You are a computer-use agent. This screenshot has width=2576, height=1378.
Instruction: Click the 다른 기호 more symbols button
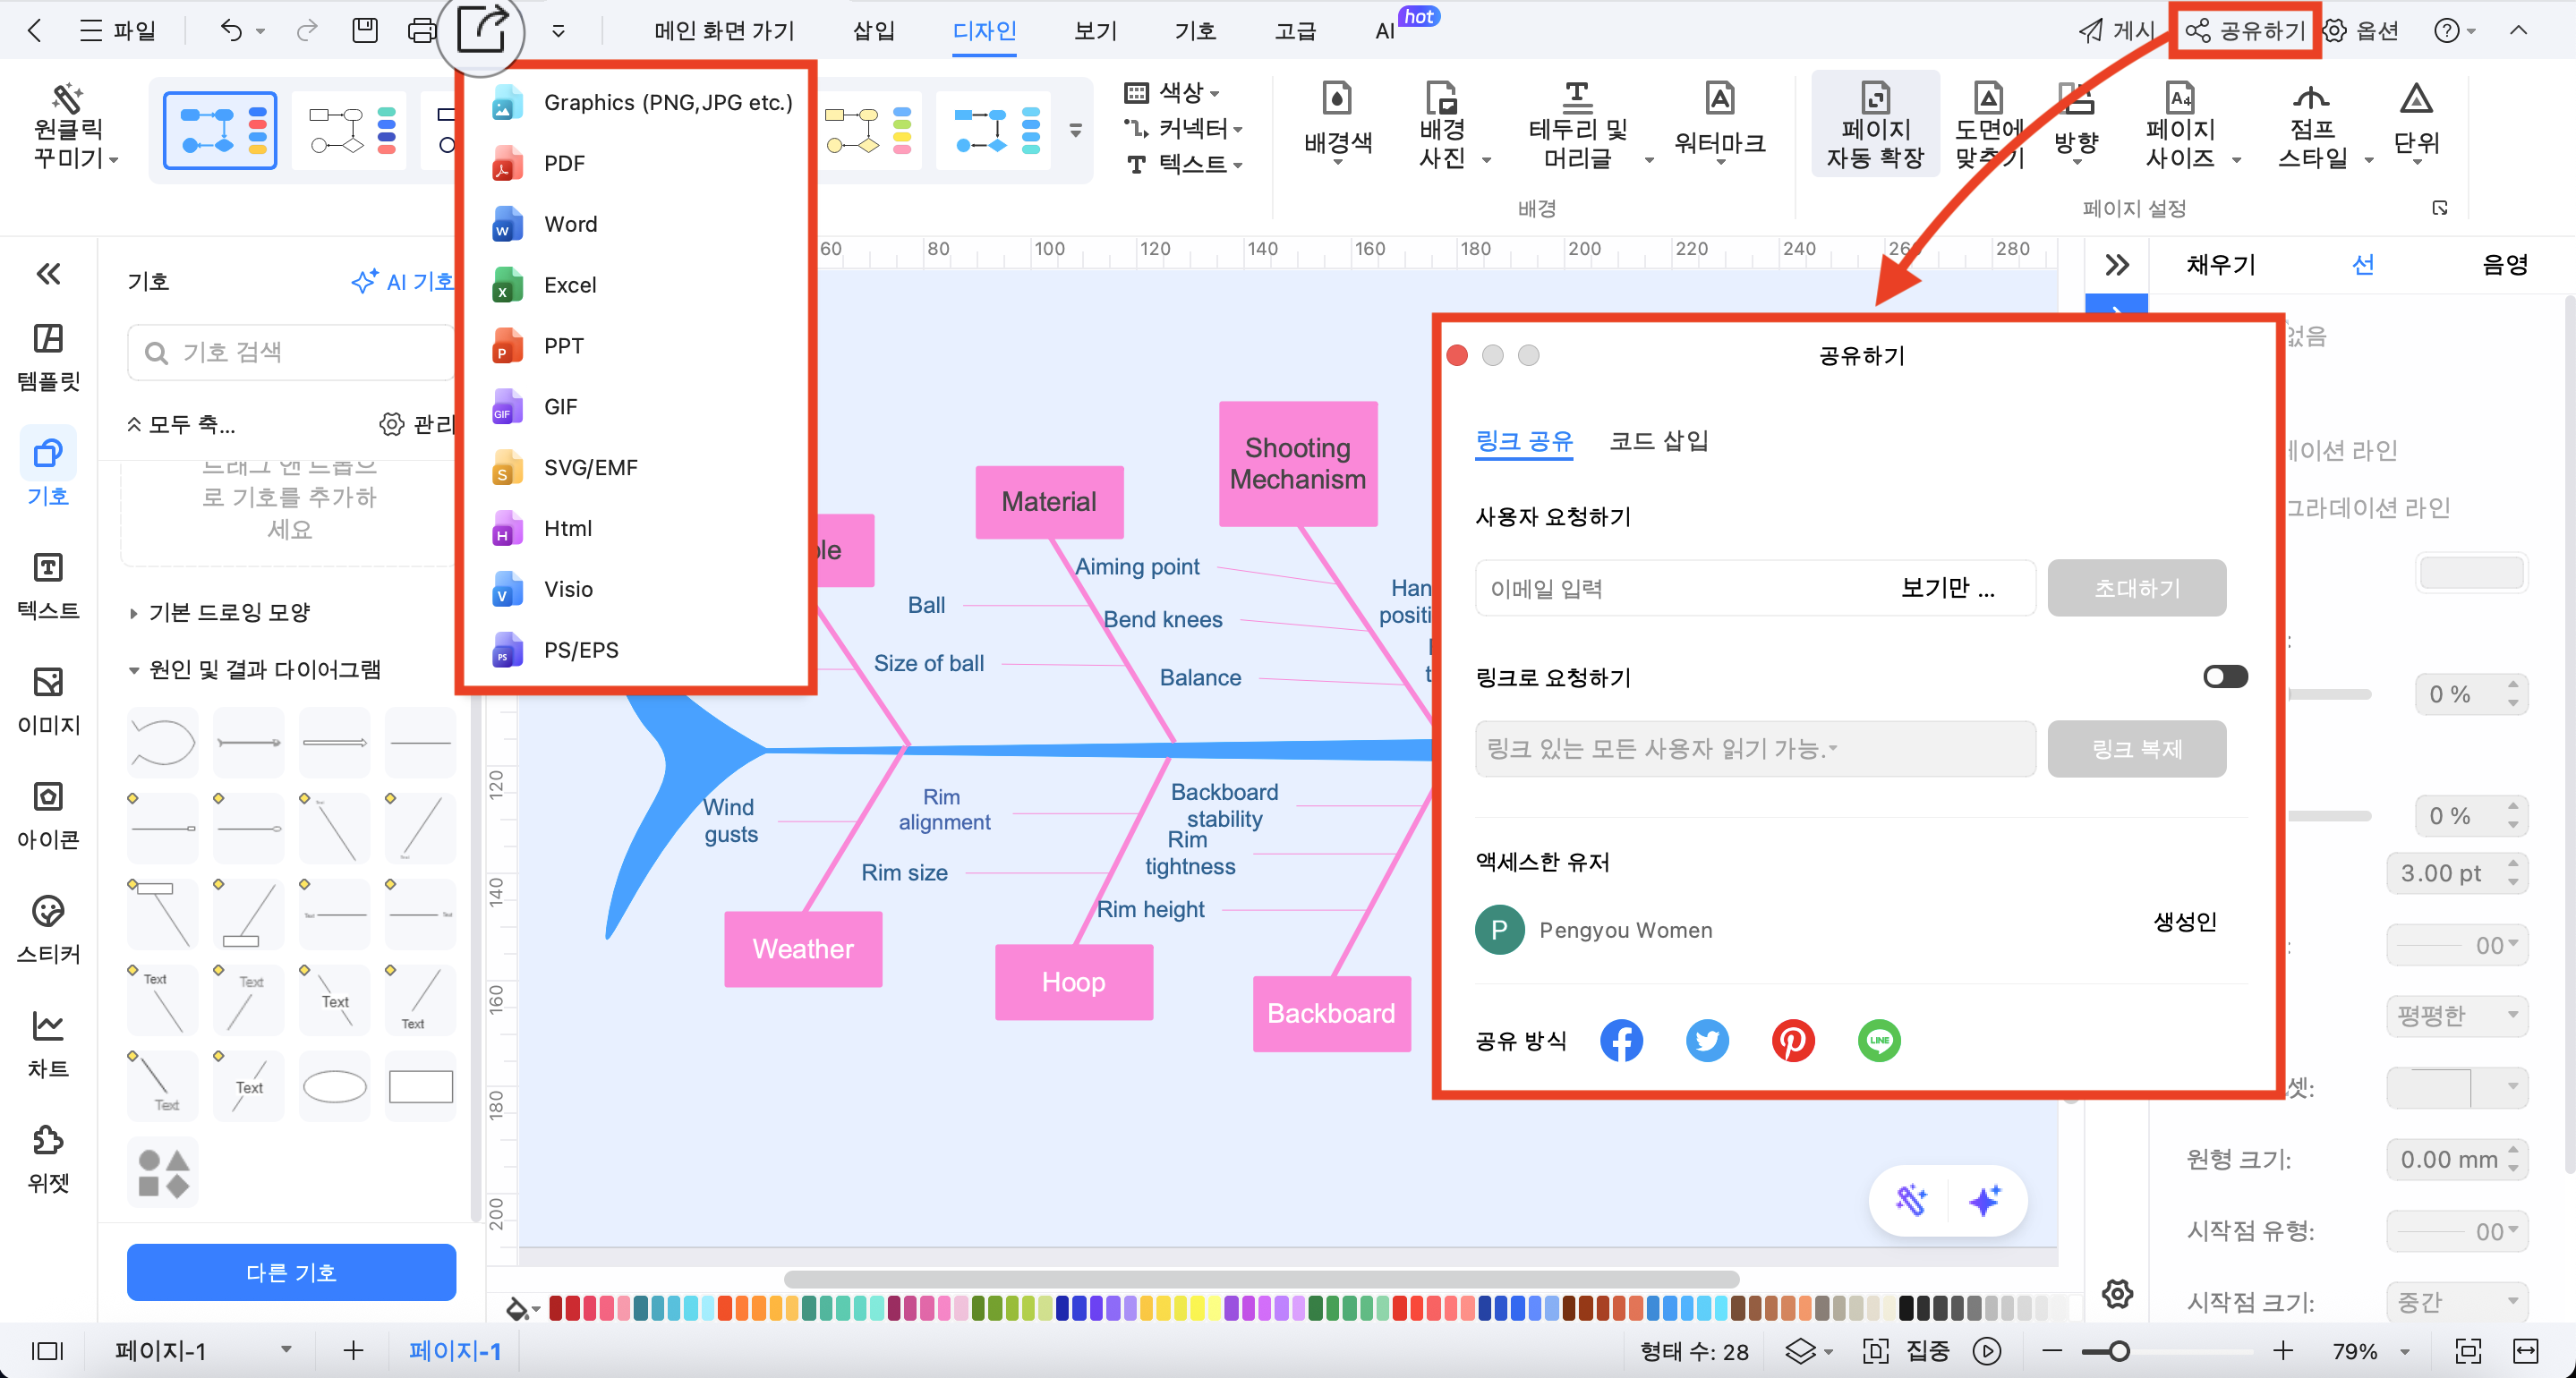click(291, 1272)
